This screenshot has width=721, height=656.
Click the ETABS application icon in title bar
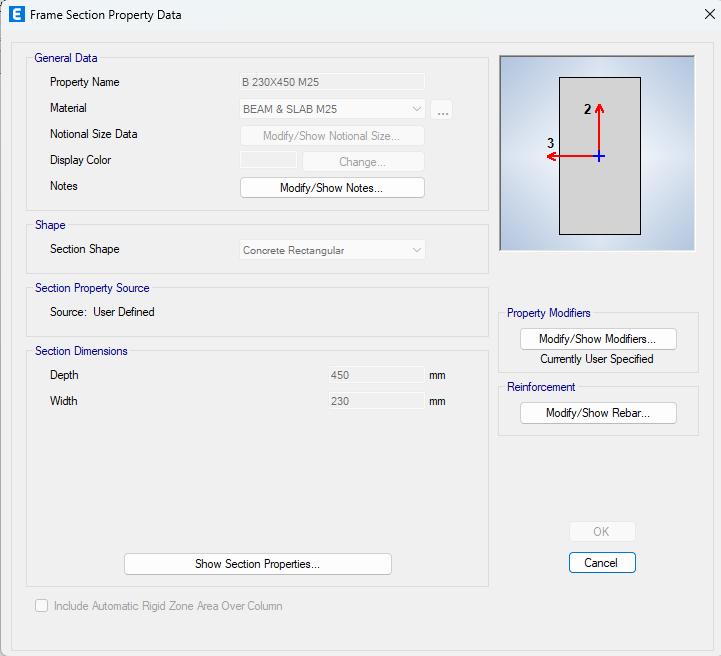tap(17, 15)
